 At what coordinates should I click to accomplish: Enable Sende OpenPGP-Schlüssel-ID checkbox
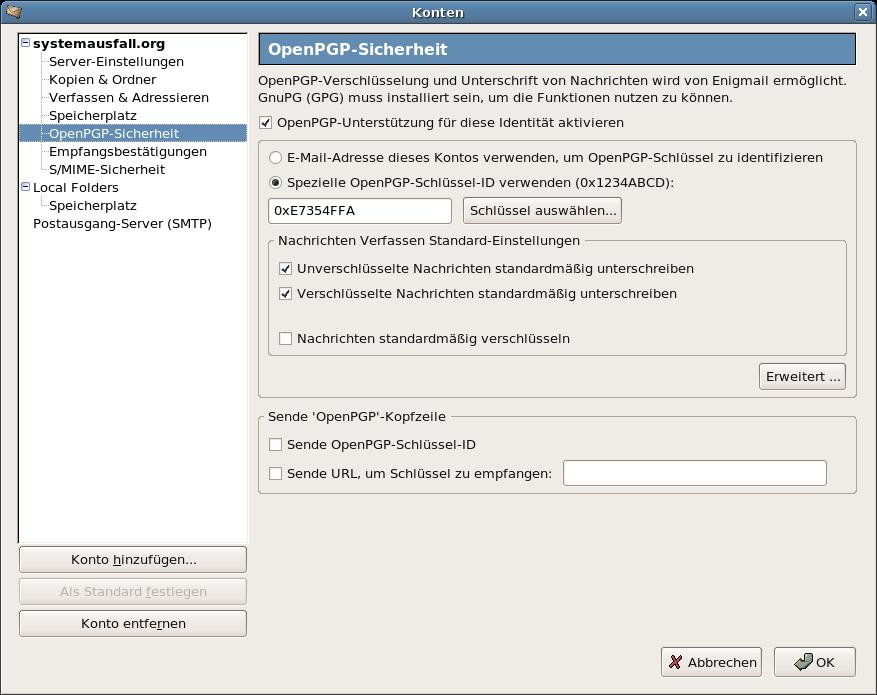click(x=275, y=445)
